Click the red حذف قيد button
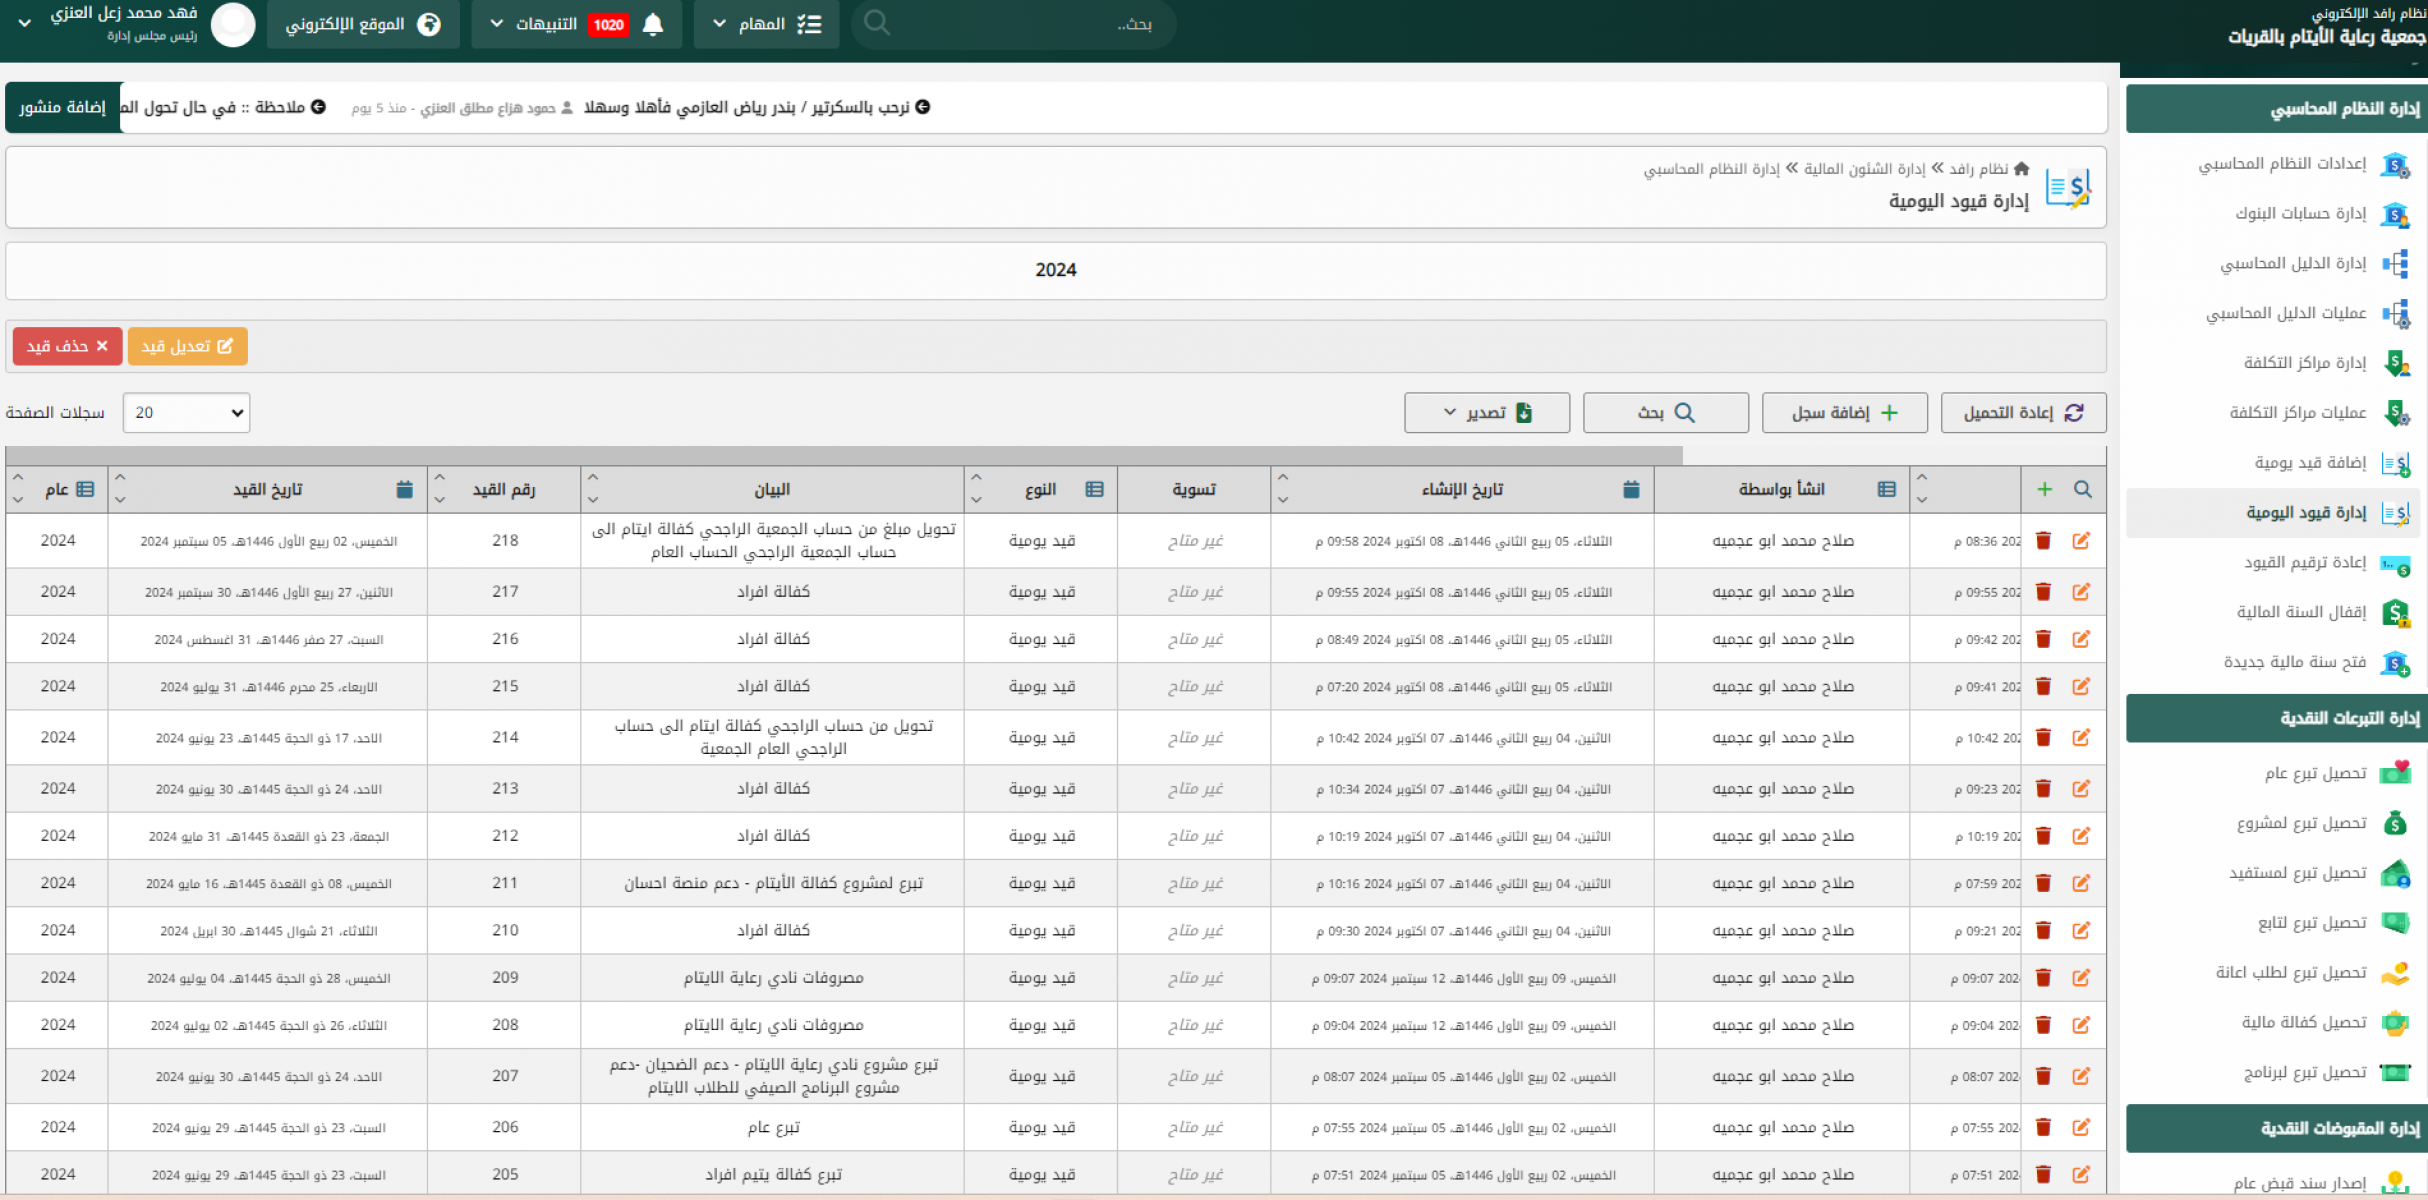 [x=67, y=346]
